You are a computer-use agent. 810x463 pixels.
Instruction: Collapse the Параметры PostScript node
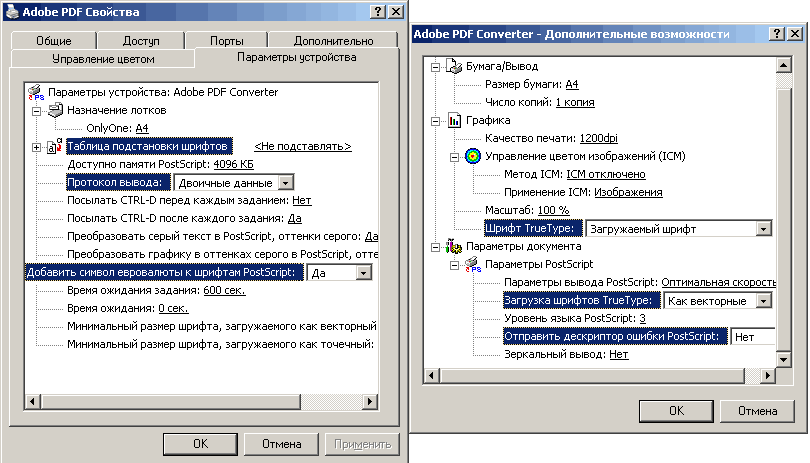pyautogui.click(x=455, y=265)
